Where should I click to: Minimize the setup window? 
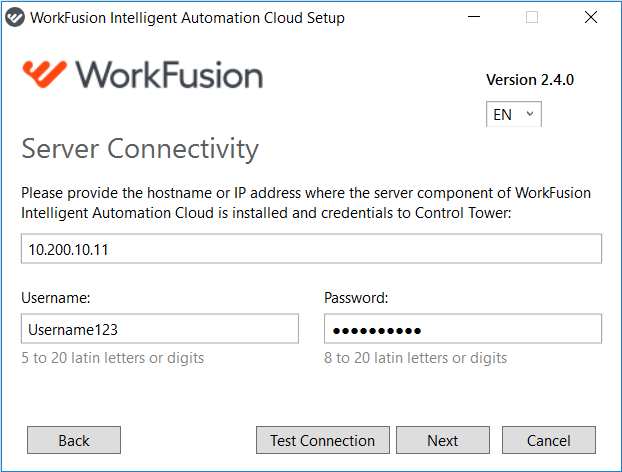click(x=474, y=17)
